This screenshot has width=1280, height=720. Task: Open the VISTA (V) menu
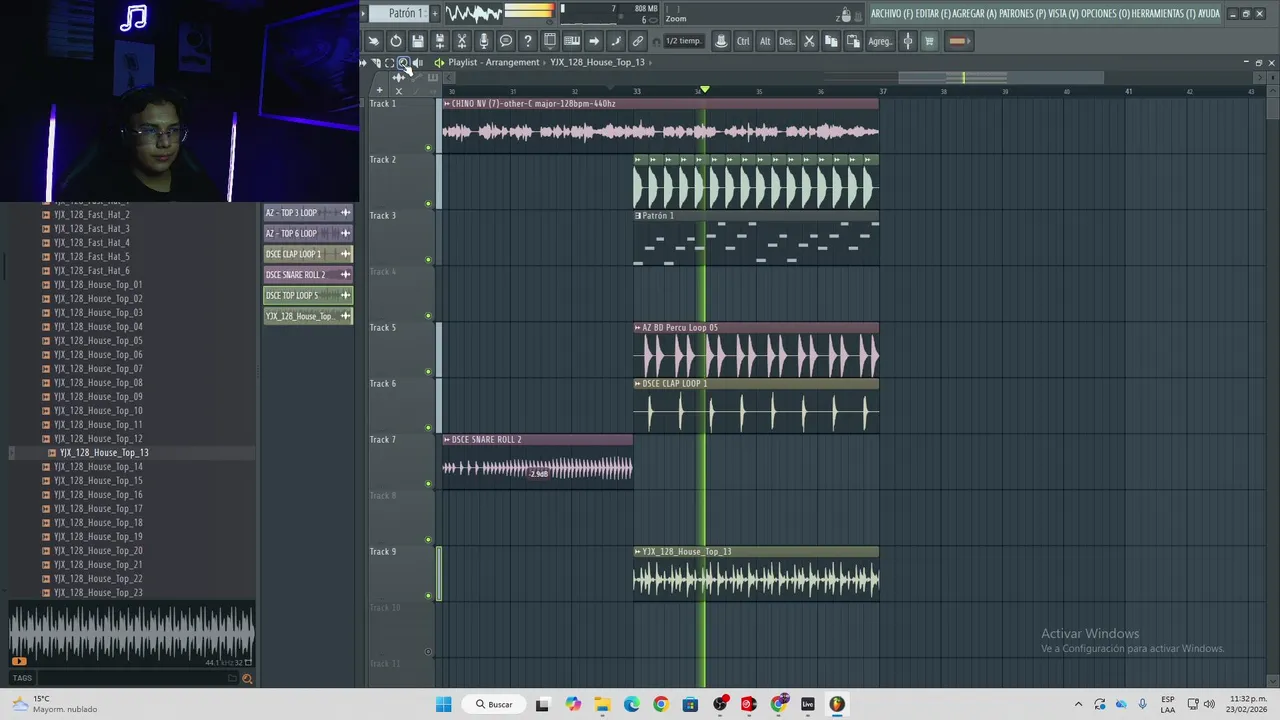pos(1064,14)
